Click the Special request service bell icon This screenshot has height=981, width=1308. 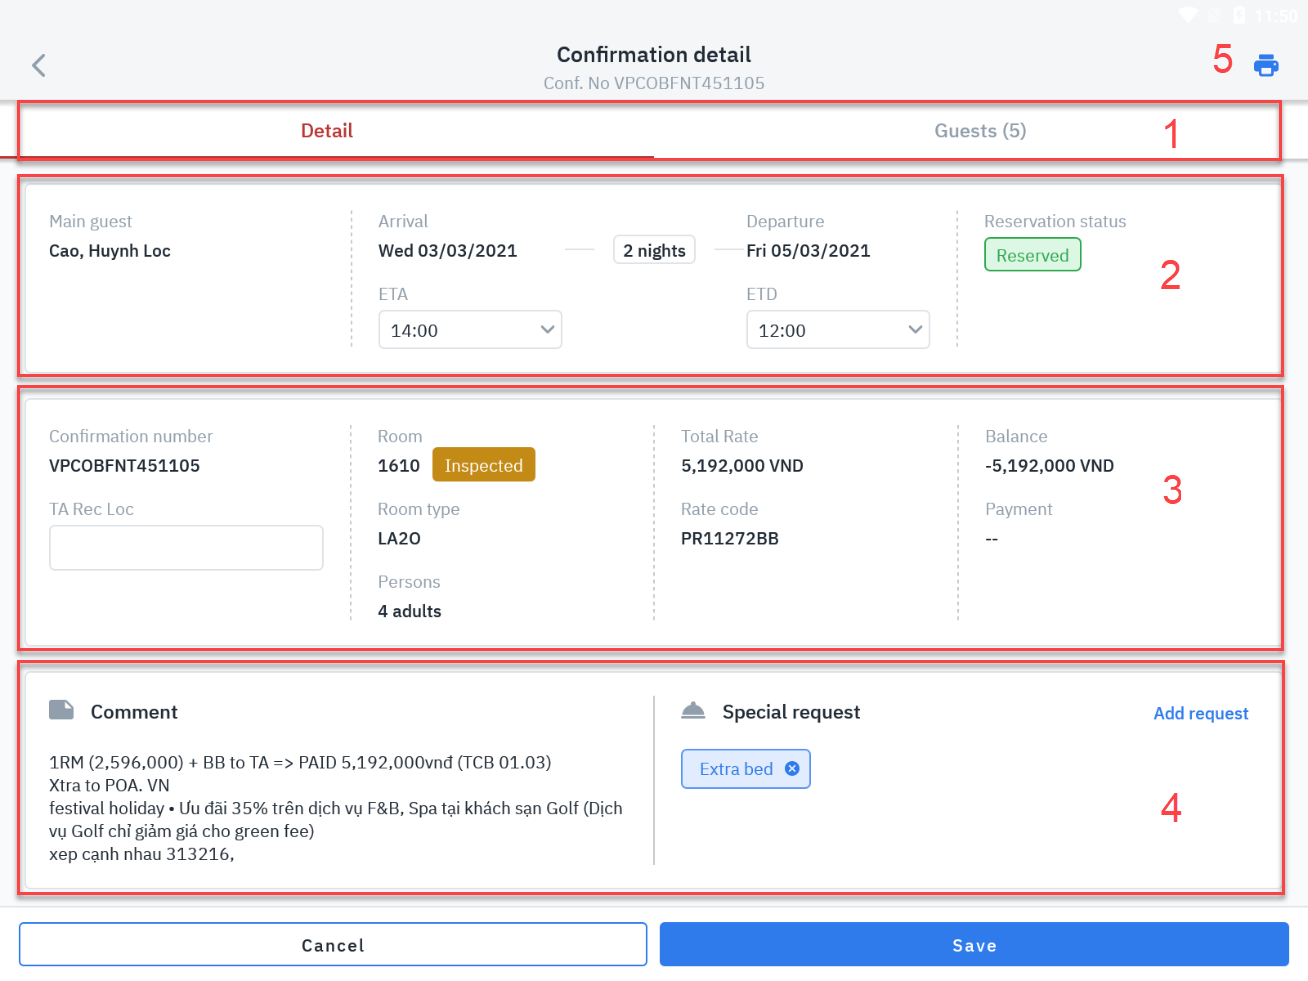coord(693,711)
